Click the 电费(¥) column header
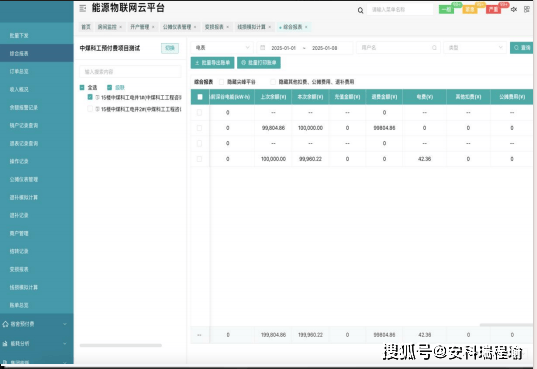 (425, 97)
